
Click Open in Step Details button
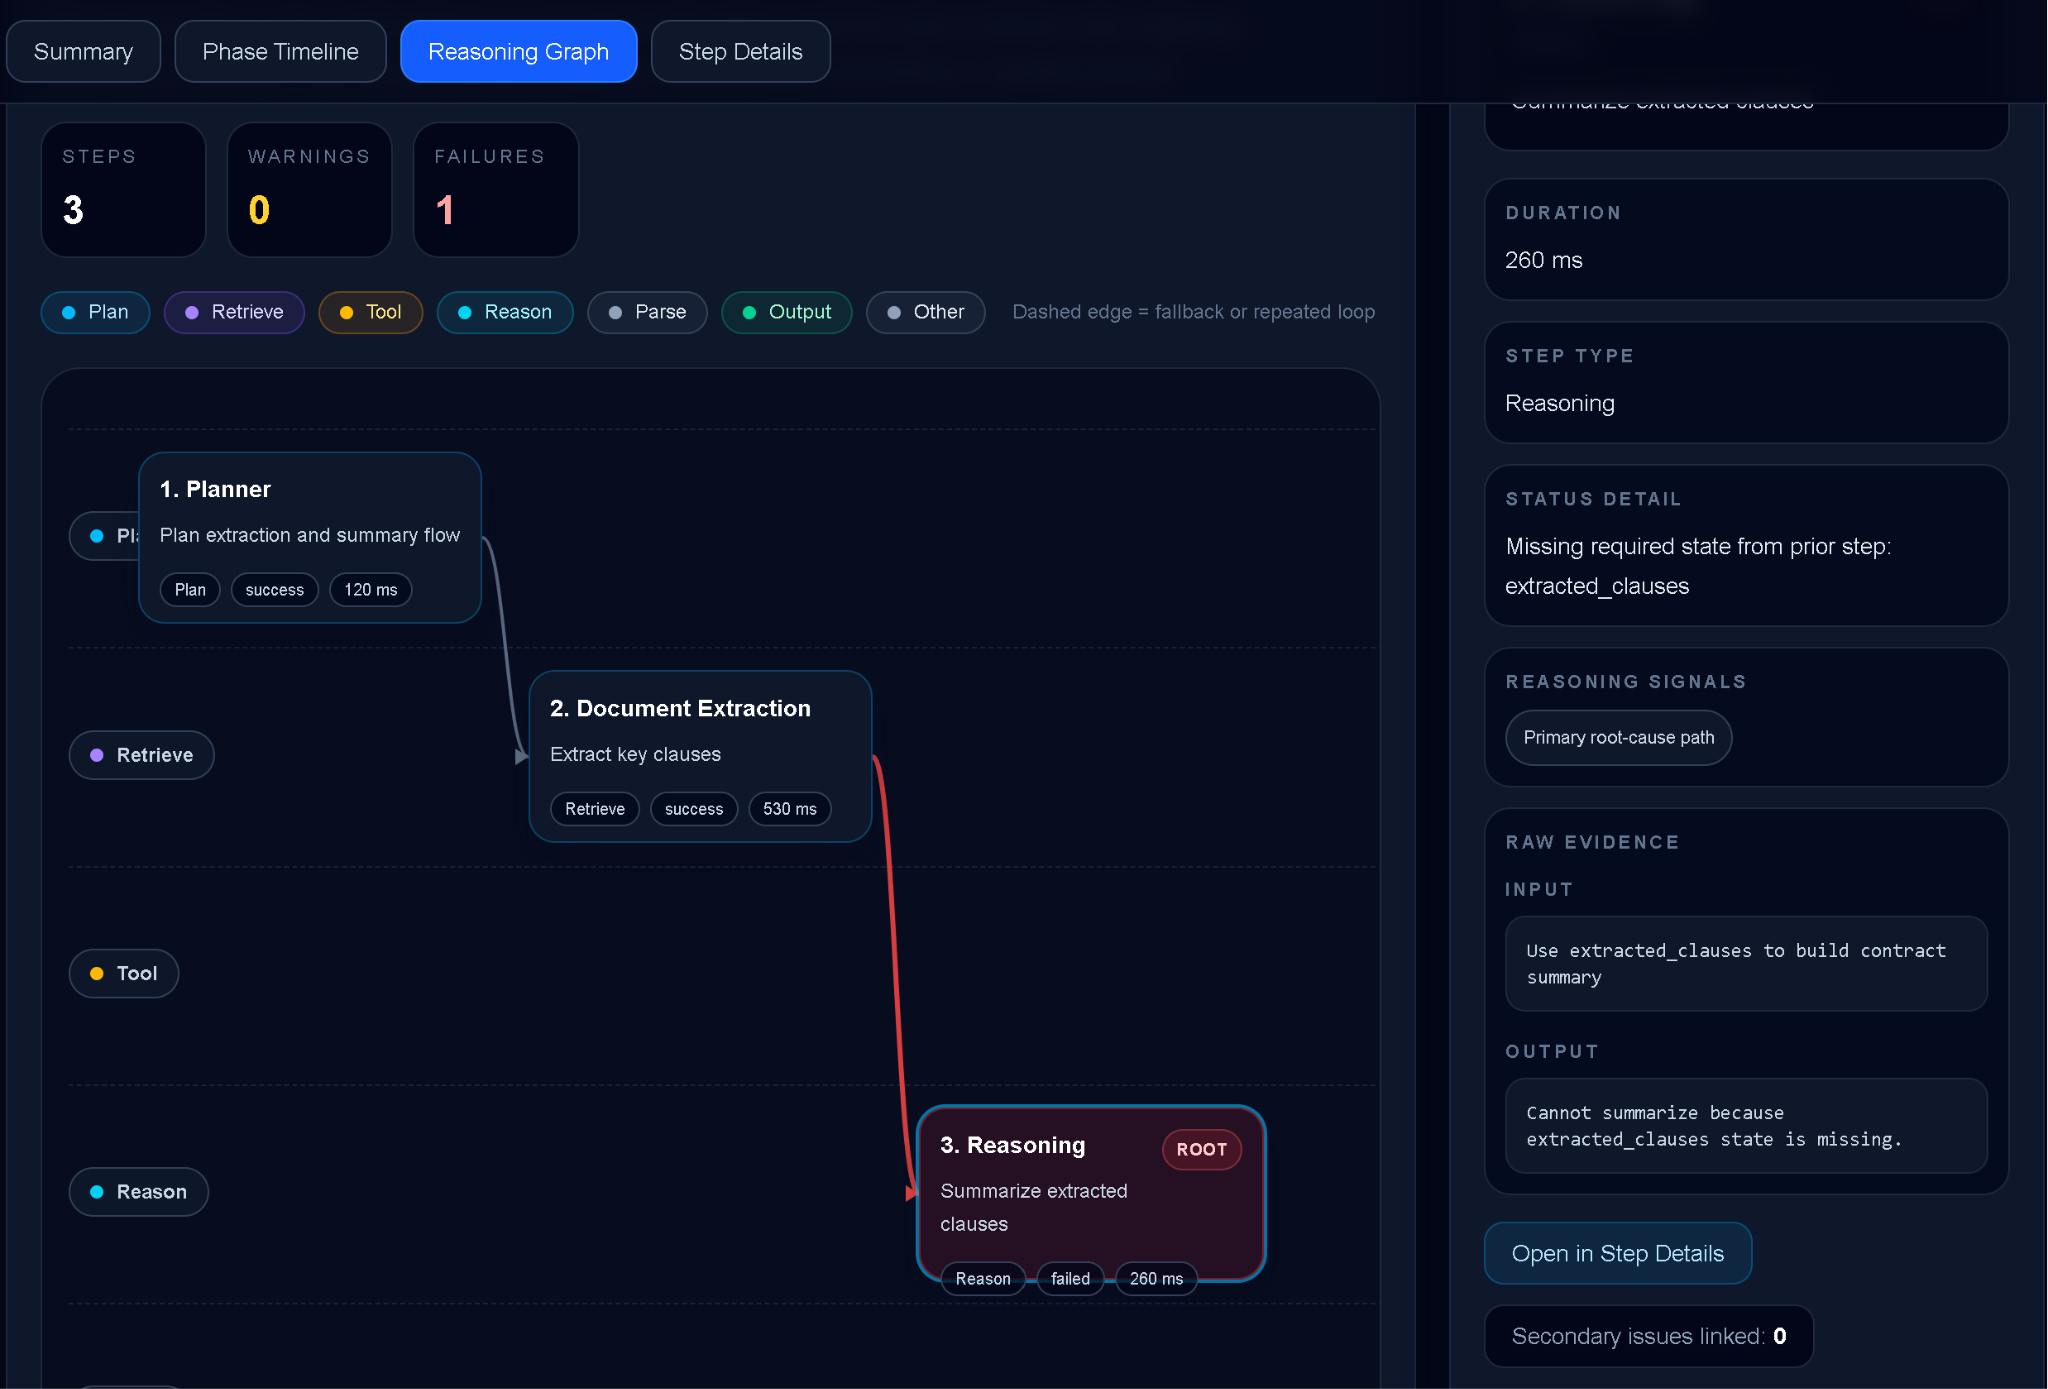tap(1618, 1254)
